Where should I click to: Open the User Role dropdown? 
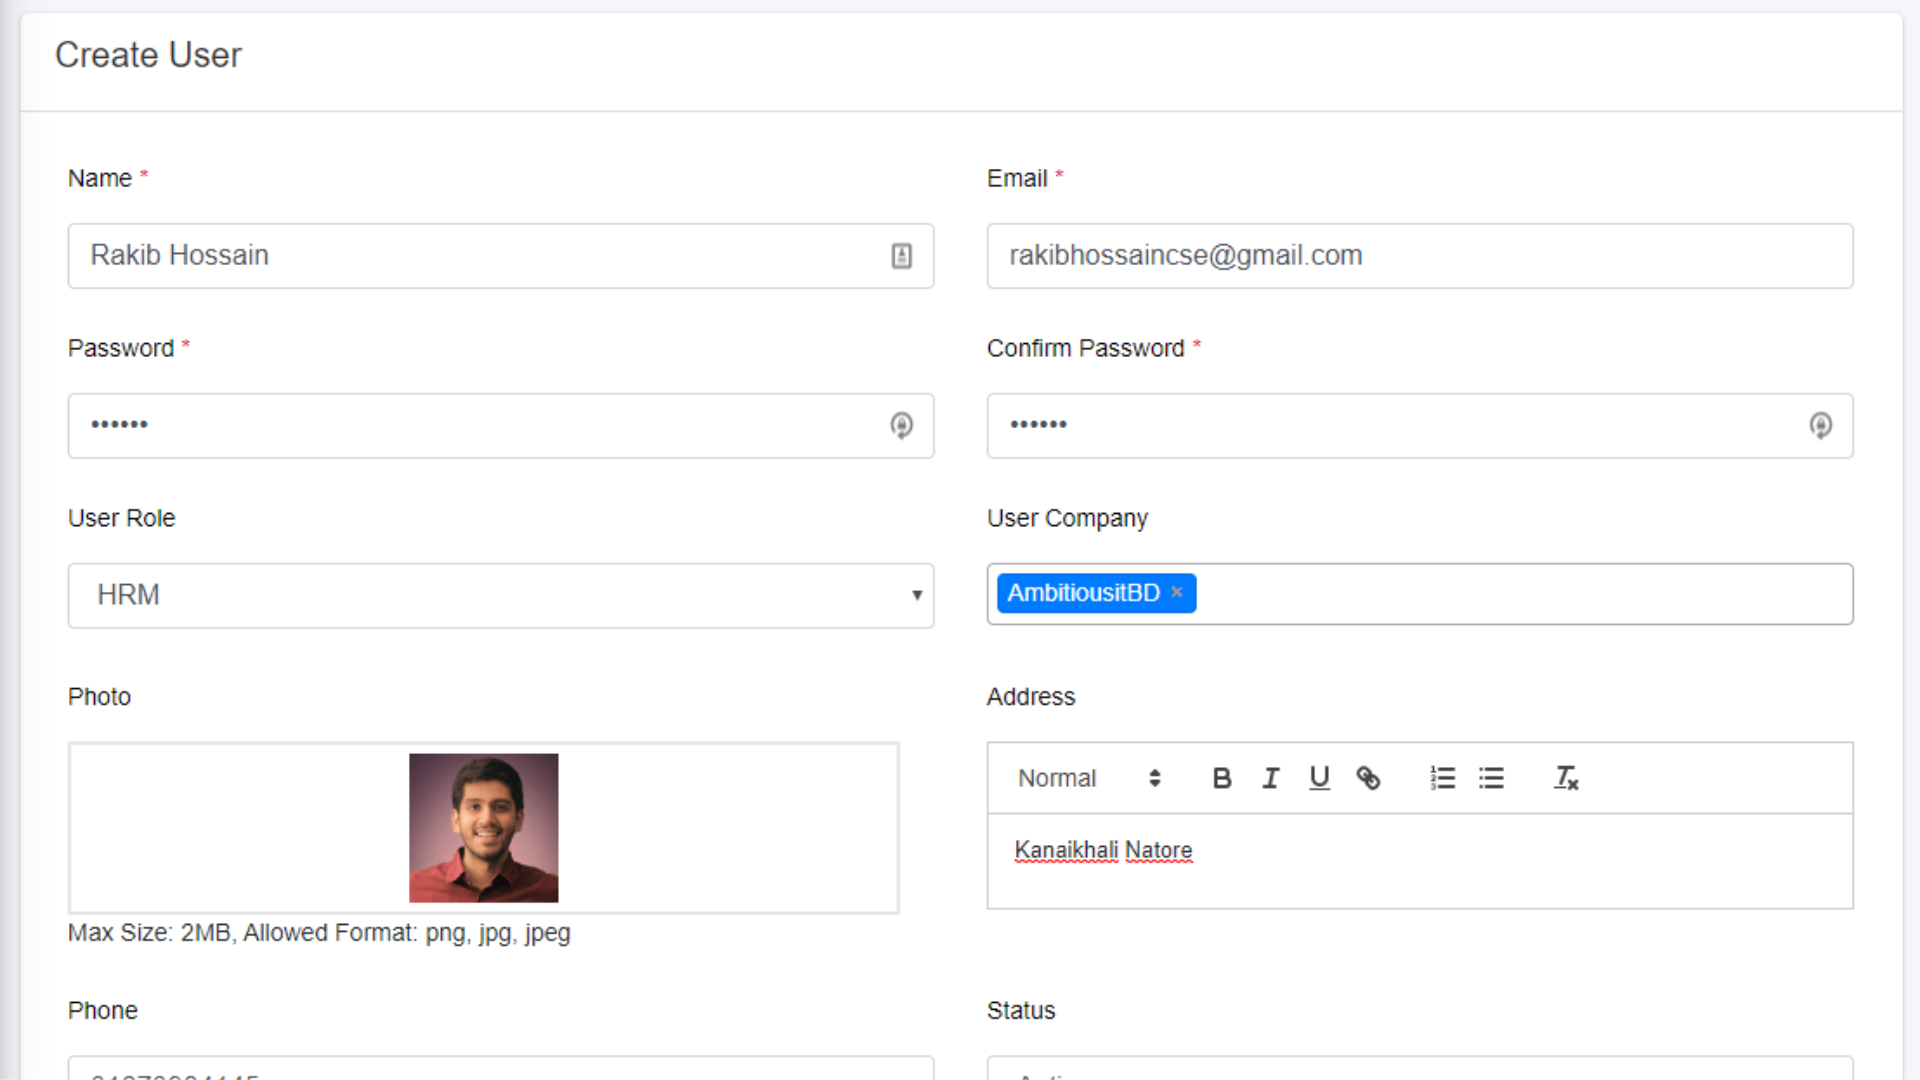[x=500, y=596]
